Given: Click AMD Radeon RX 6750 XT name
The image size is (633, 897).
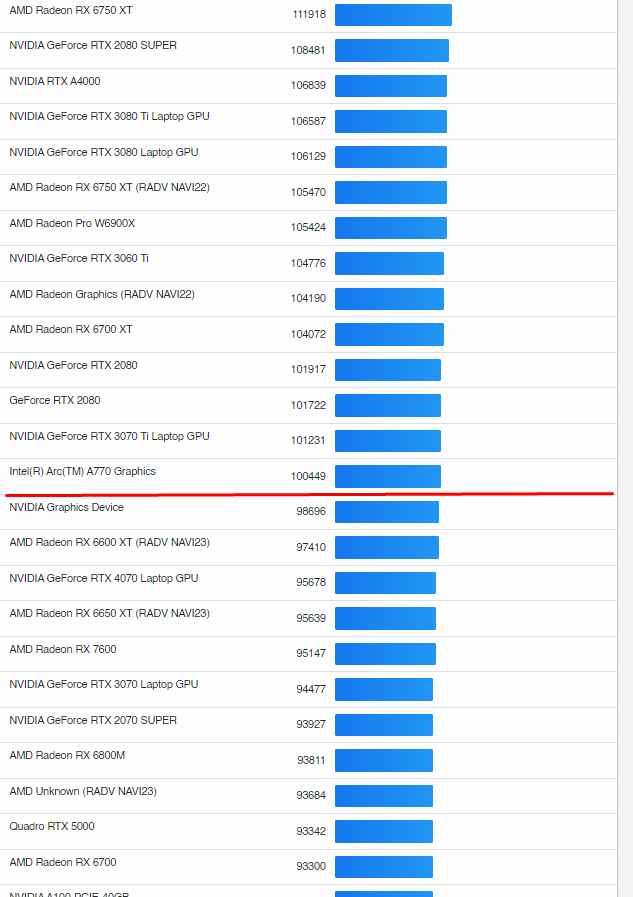Looking at the screenshot, I should pos(71,10).
